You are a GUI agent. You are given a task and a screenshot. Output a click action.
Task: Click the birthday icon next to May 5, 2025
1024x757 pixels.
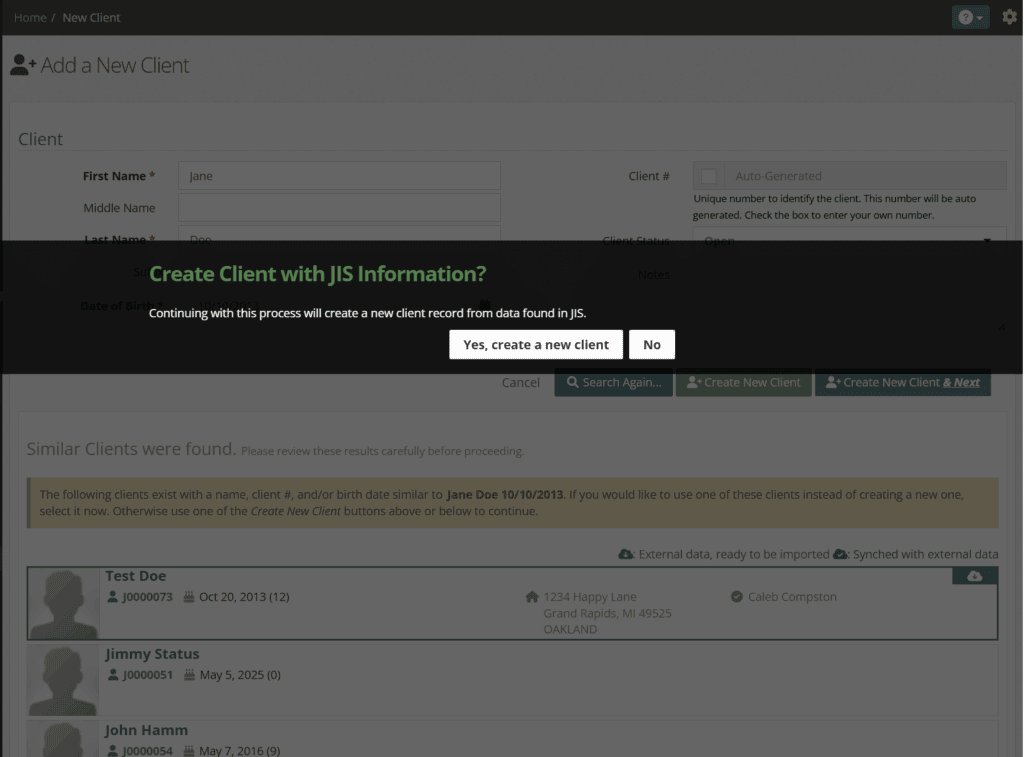click(x=188, y=675)
